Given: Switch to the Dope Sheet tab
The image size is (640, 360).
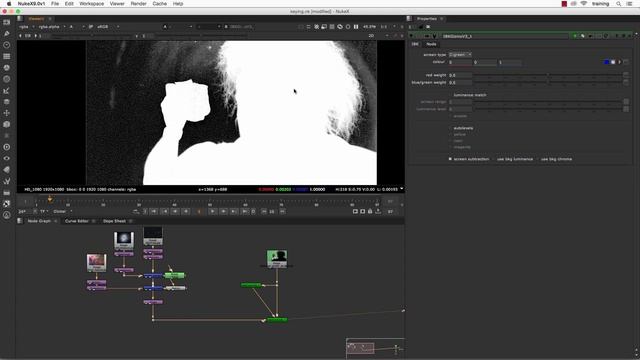Looking at the screenshot, I should coord(114,221).
